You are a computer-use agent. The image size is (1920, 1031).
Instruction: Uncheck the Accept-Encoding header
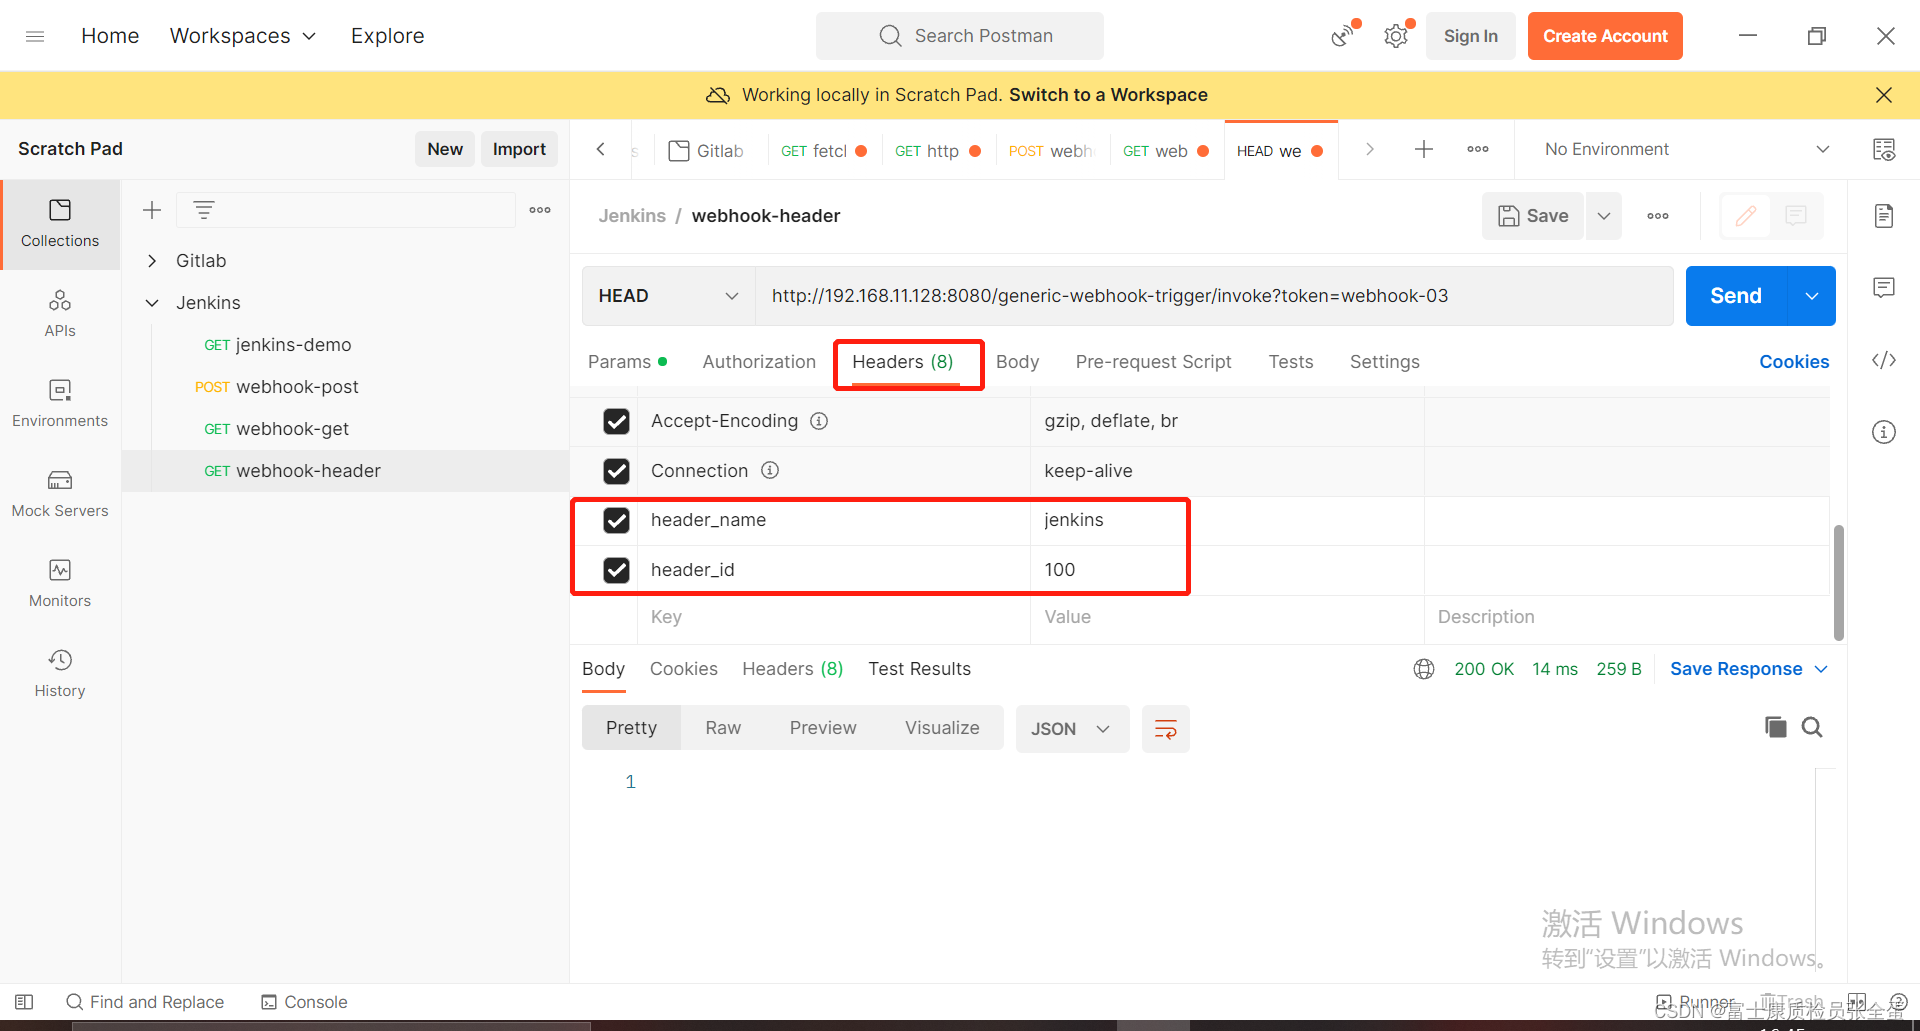coord(617,421)
